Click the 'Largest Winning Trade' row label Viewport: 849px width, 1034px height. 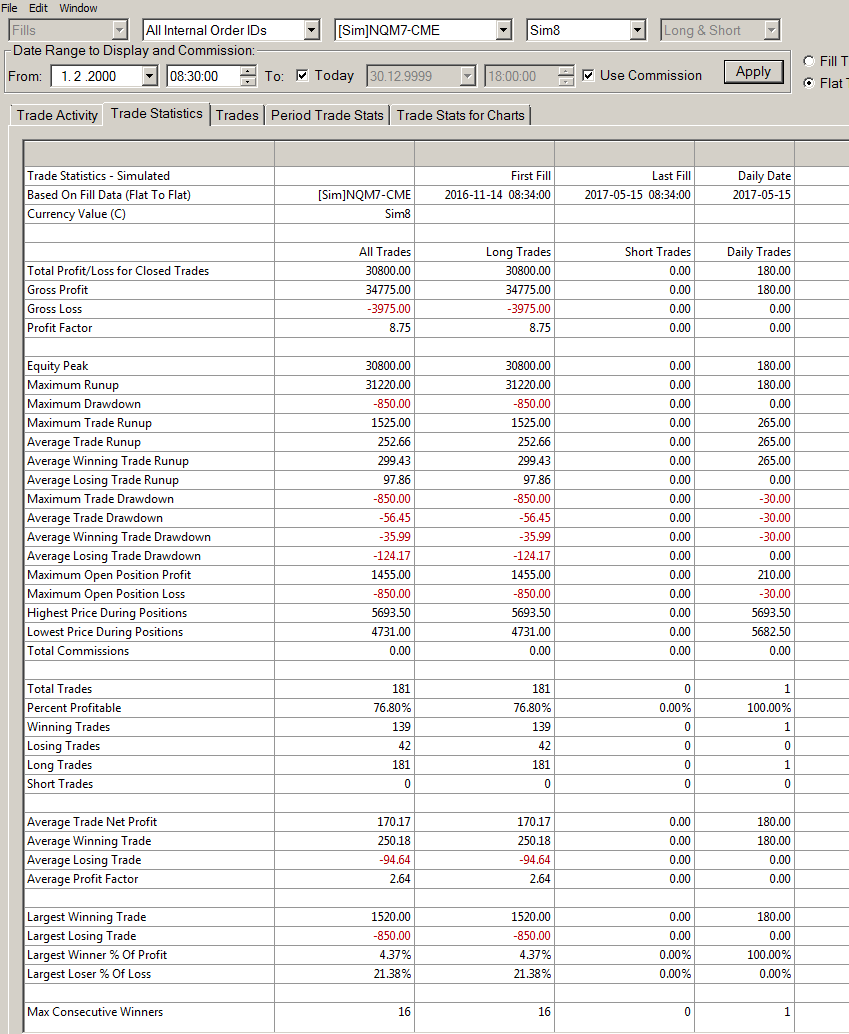(x=86, y=917)
